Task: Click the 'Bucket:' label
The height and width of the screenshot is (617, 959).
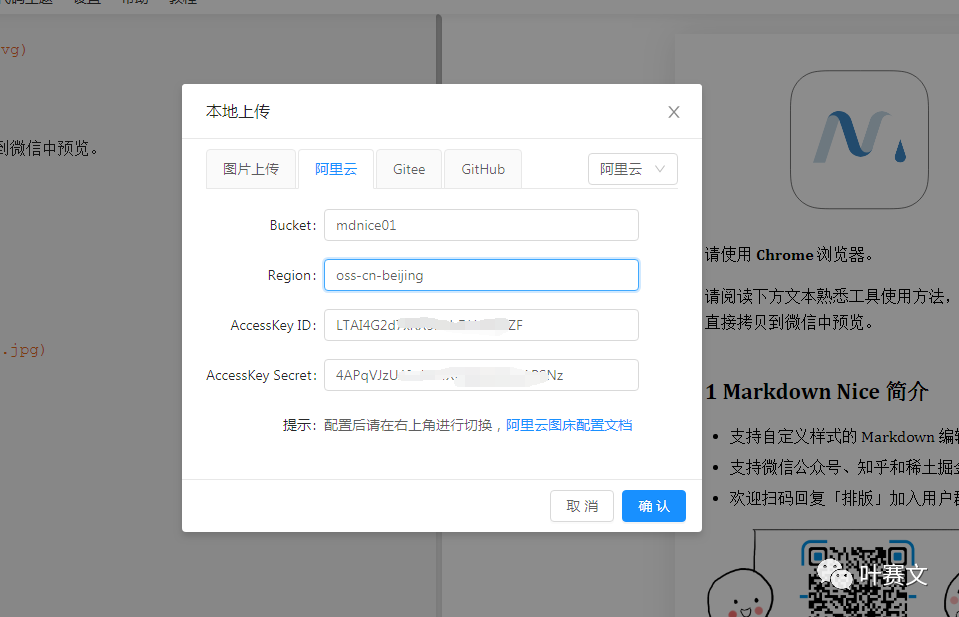Action: (293, 225)
